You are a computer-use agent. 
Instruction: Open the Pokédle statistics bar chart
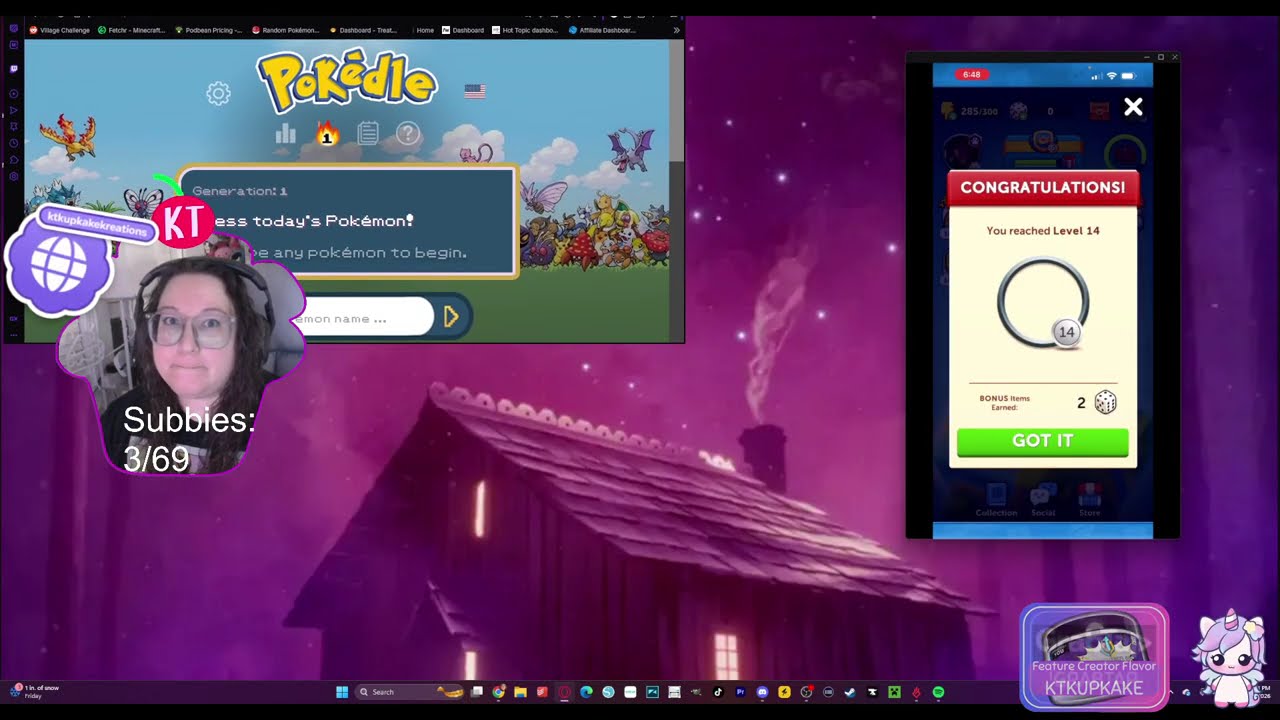[286, 133]
